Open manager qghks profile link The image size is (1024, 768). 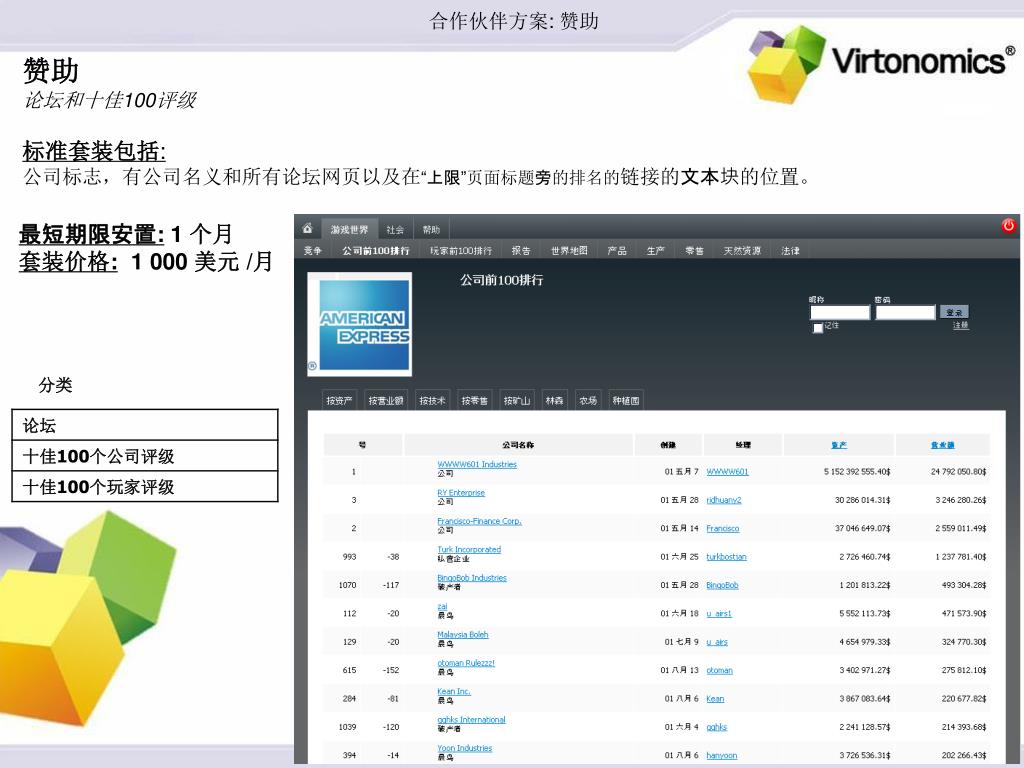[716, 728]
